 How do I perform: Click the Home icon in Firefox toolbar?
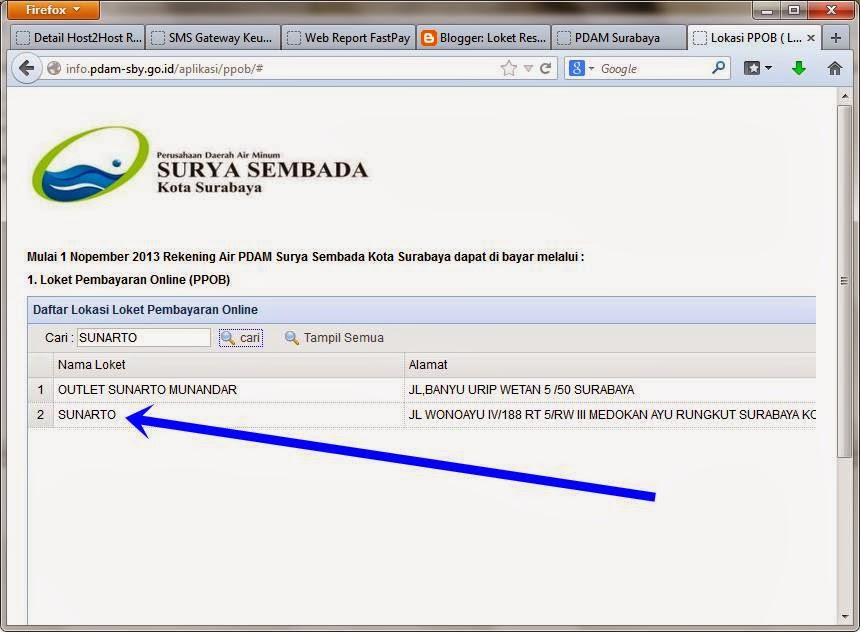coord(836,68)
